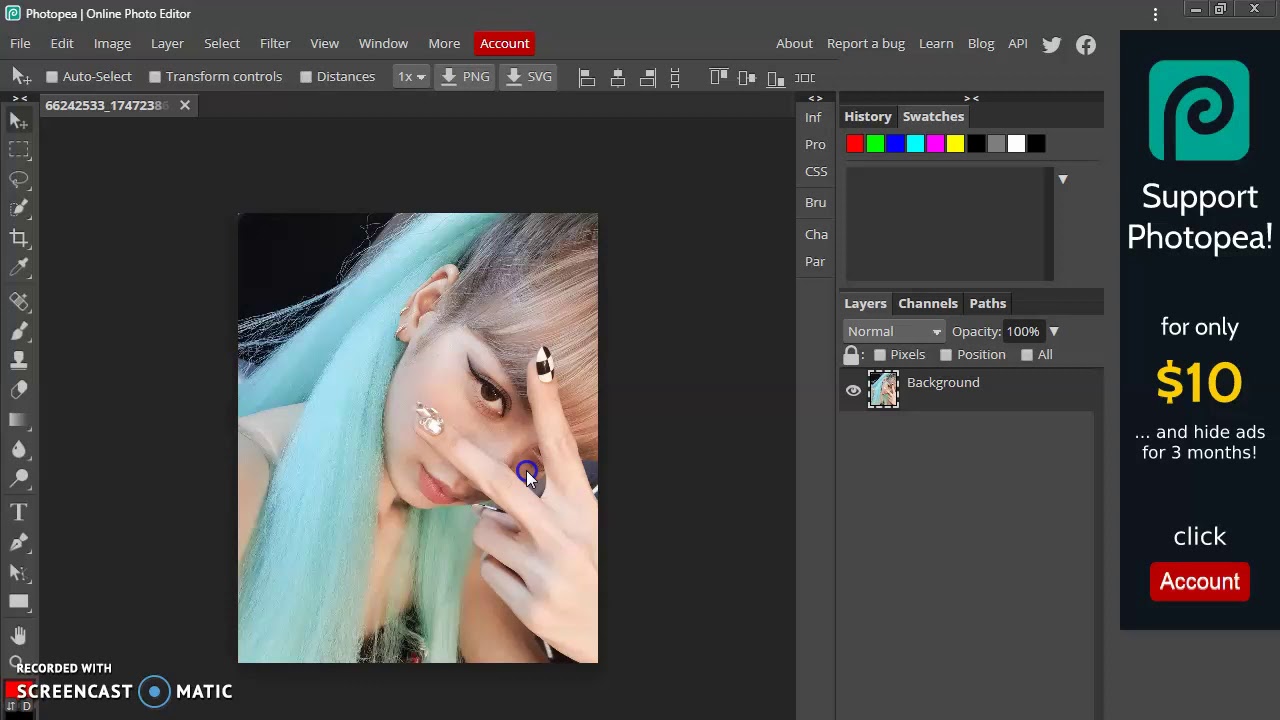1280x720 pixels.
Task: Select the Rectangle shape tool
Action: click(19, 601)
